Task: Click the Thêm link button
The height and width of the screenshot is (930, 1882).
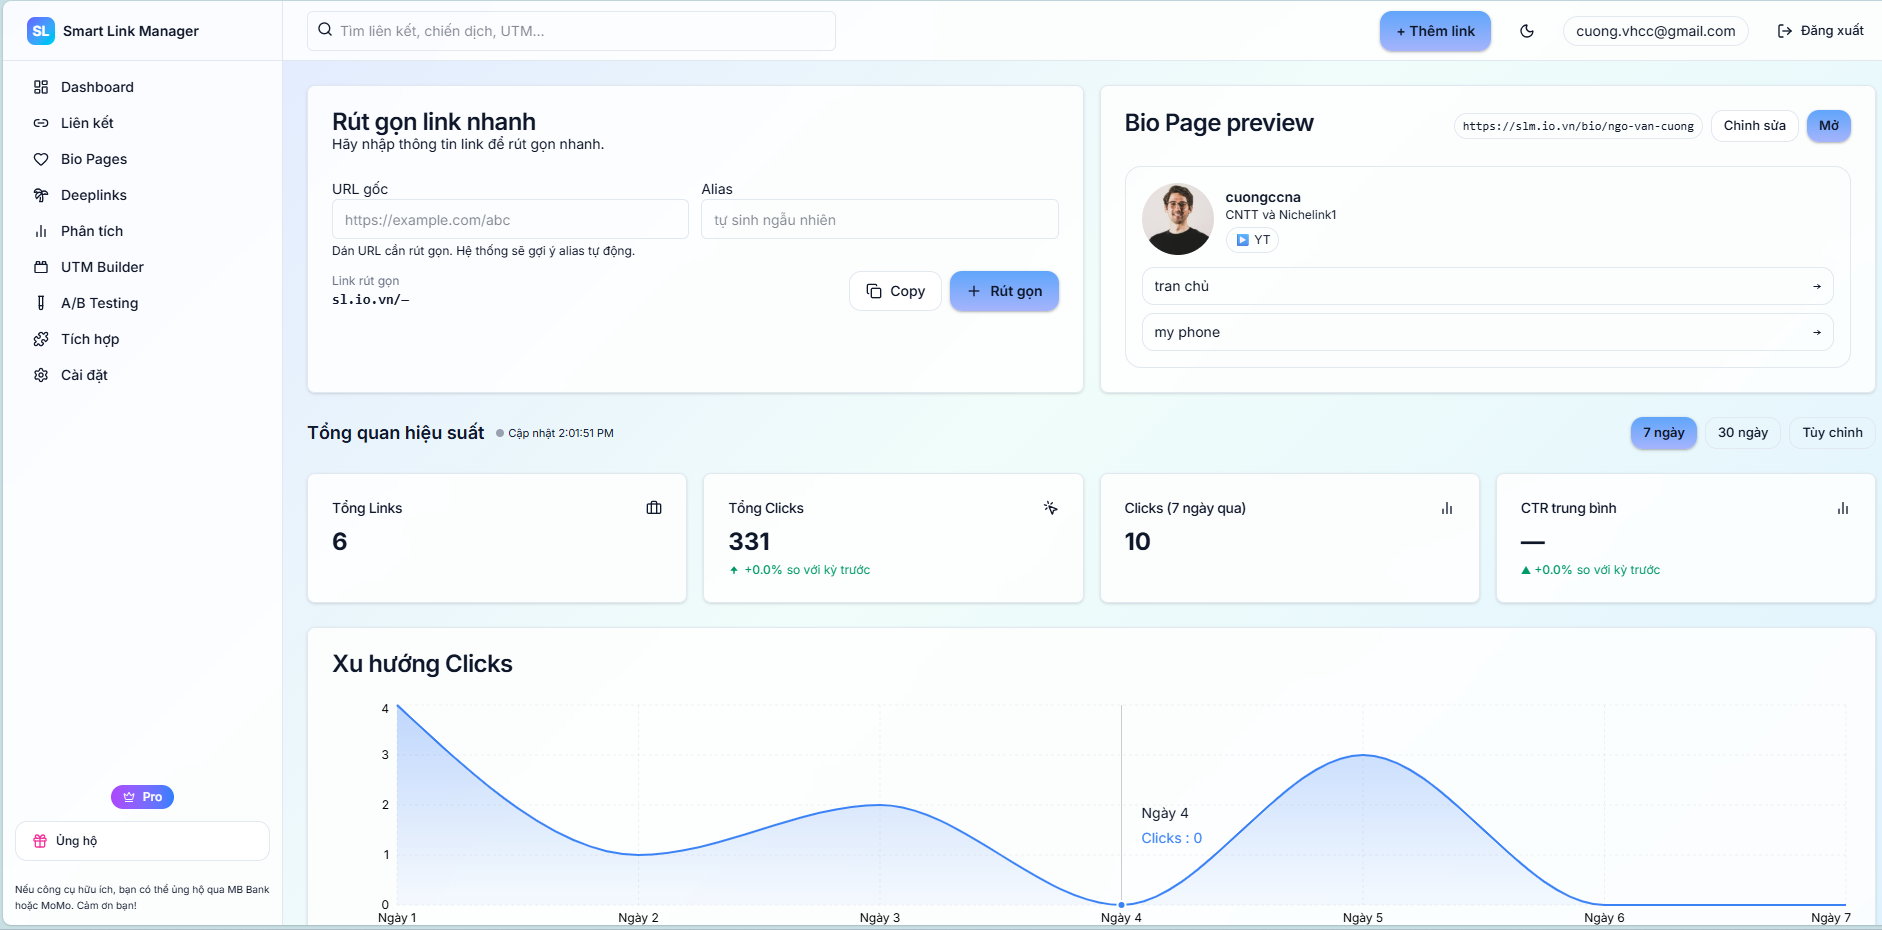Action: click(1434, 31)
